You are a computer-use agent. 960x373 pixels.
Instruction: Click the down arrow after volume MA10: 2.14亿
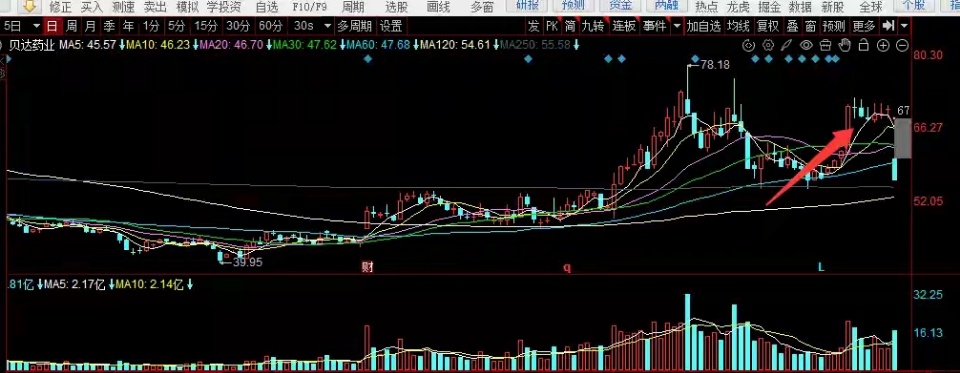(190, 284)
